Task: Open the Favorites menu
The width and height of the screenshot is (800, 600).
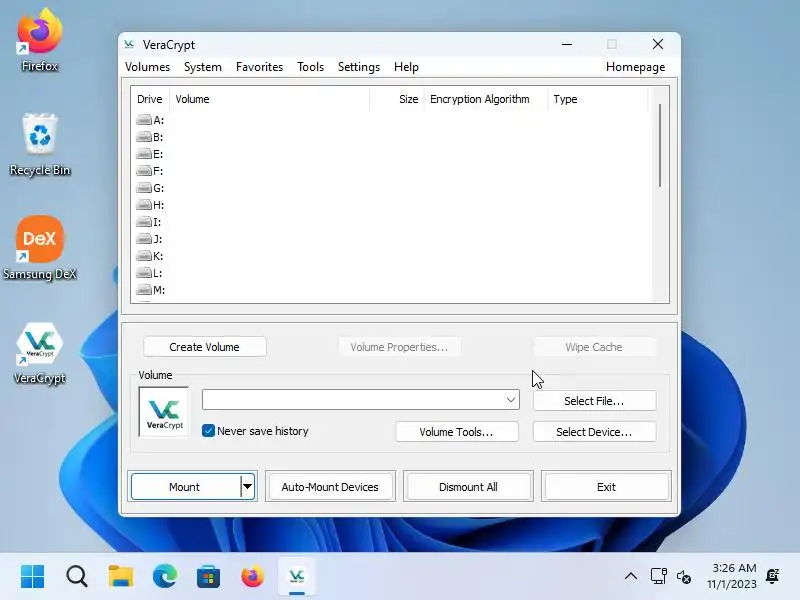Action: [259, 67]
